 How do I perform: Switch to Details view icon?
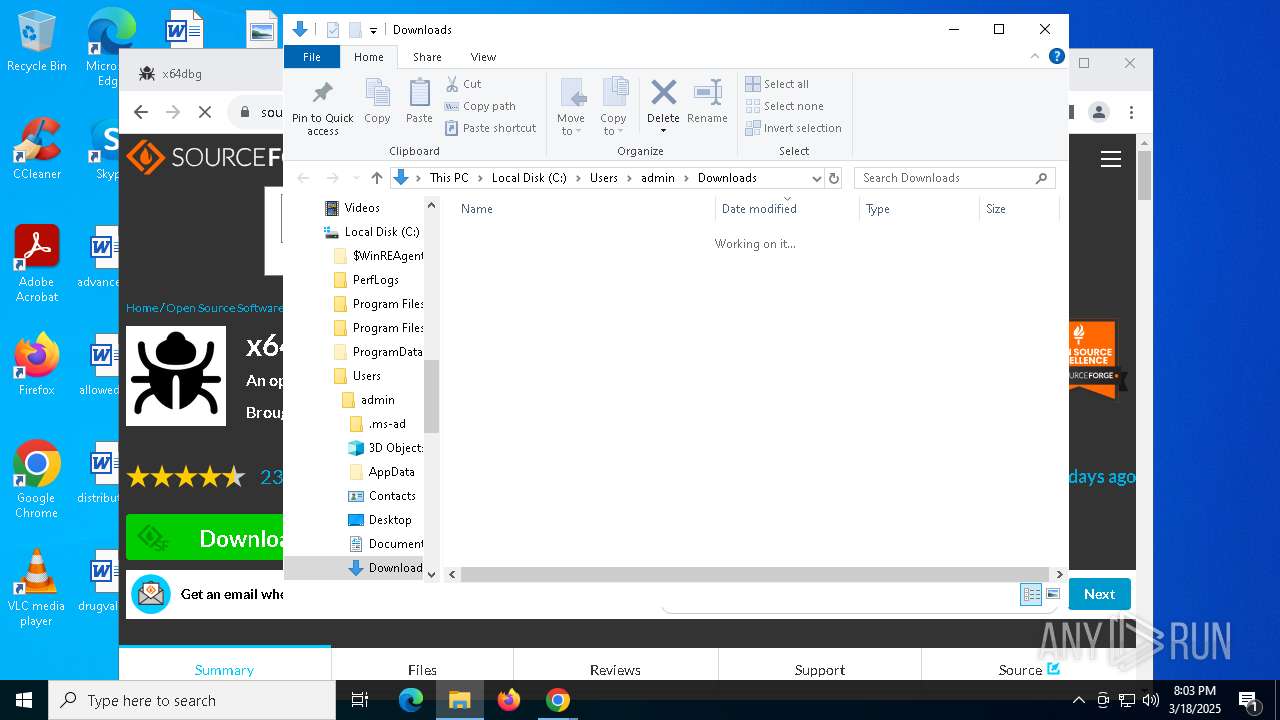point(1031,594)
